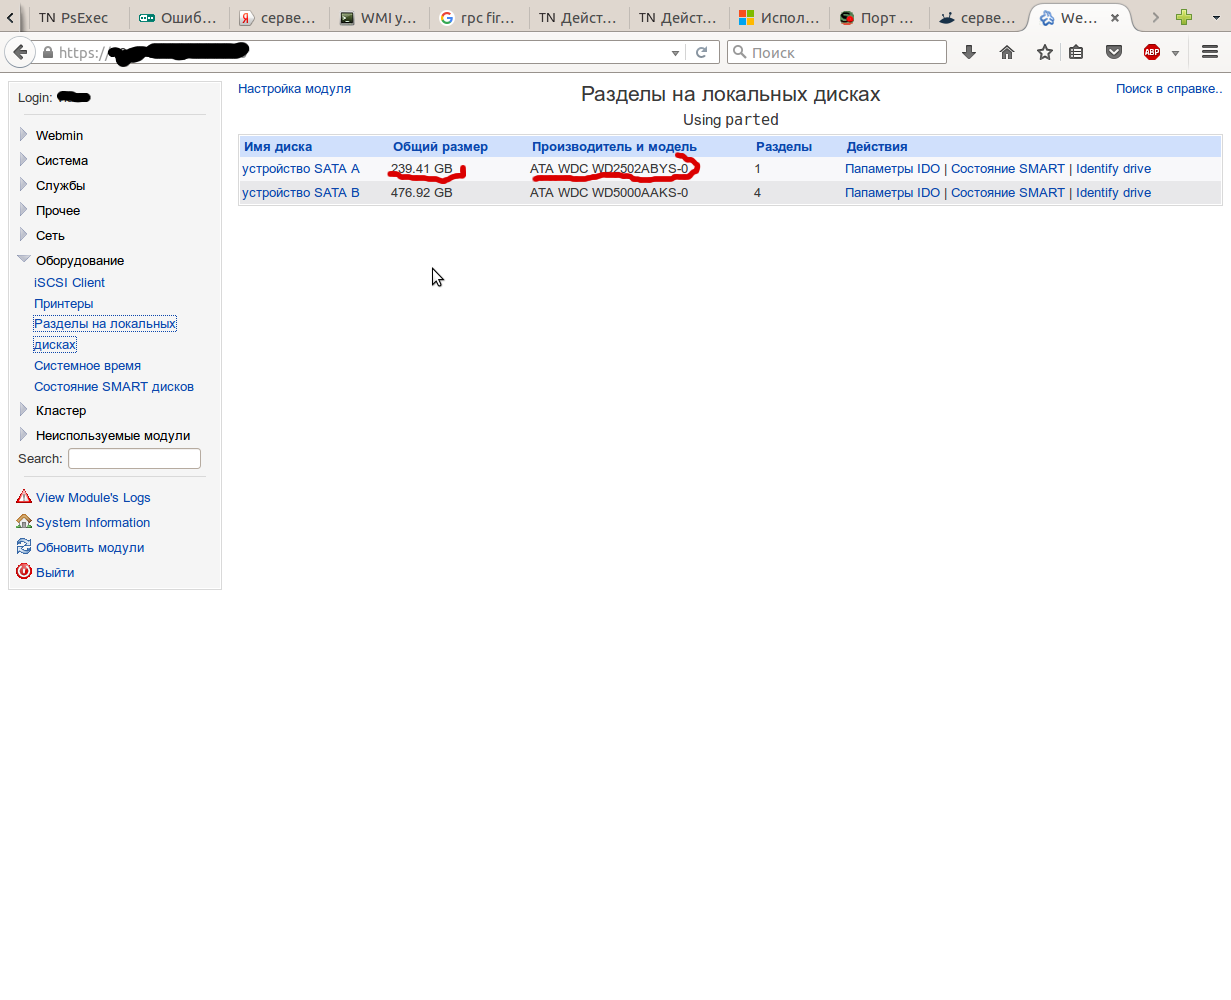Open Состояние SMART for SATA B
The width and height of the screenshot is (1231, 1000).
pos(1007,193)
